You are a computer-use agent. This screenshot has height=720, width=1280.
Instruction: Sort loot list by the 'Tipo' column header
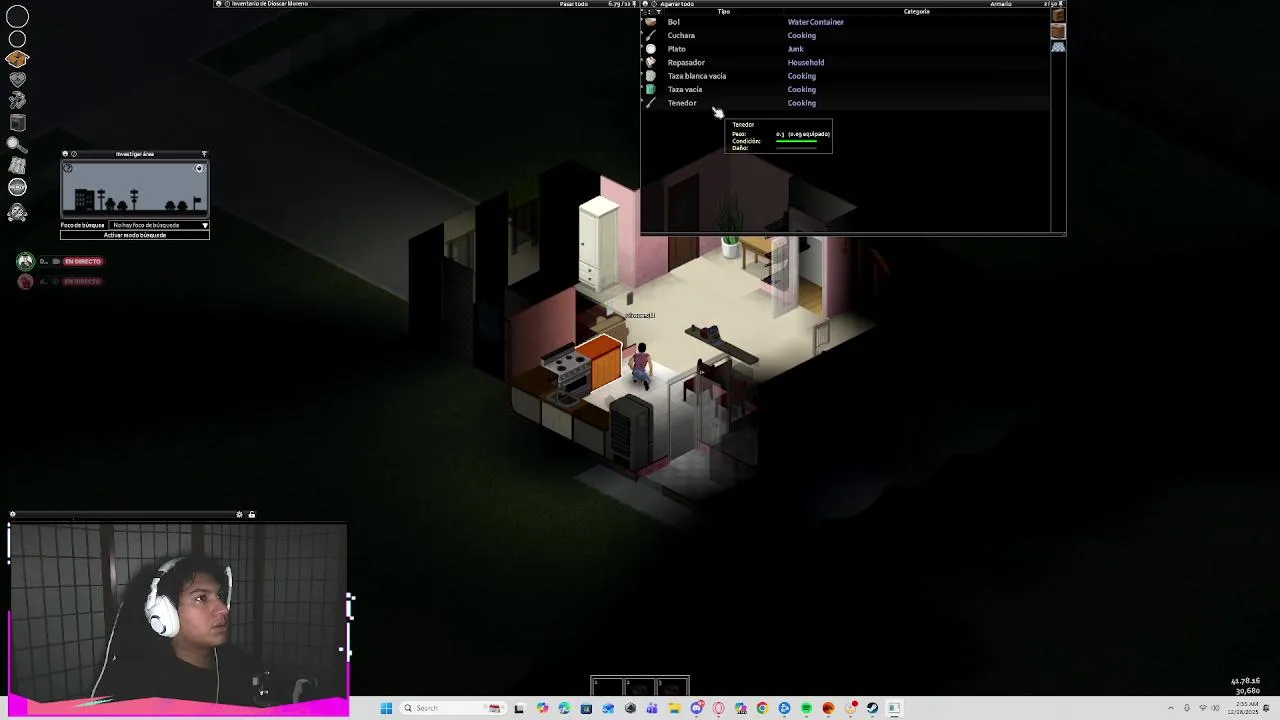(723, 12)
